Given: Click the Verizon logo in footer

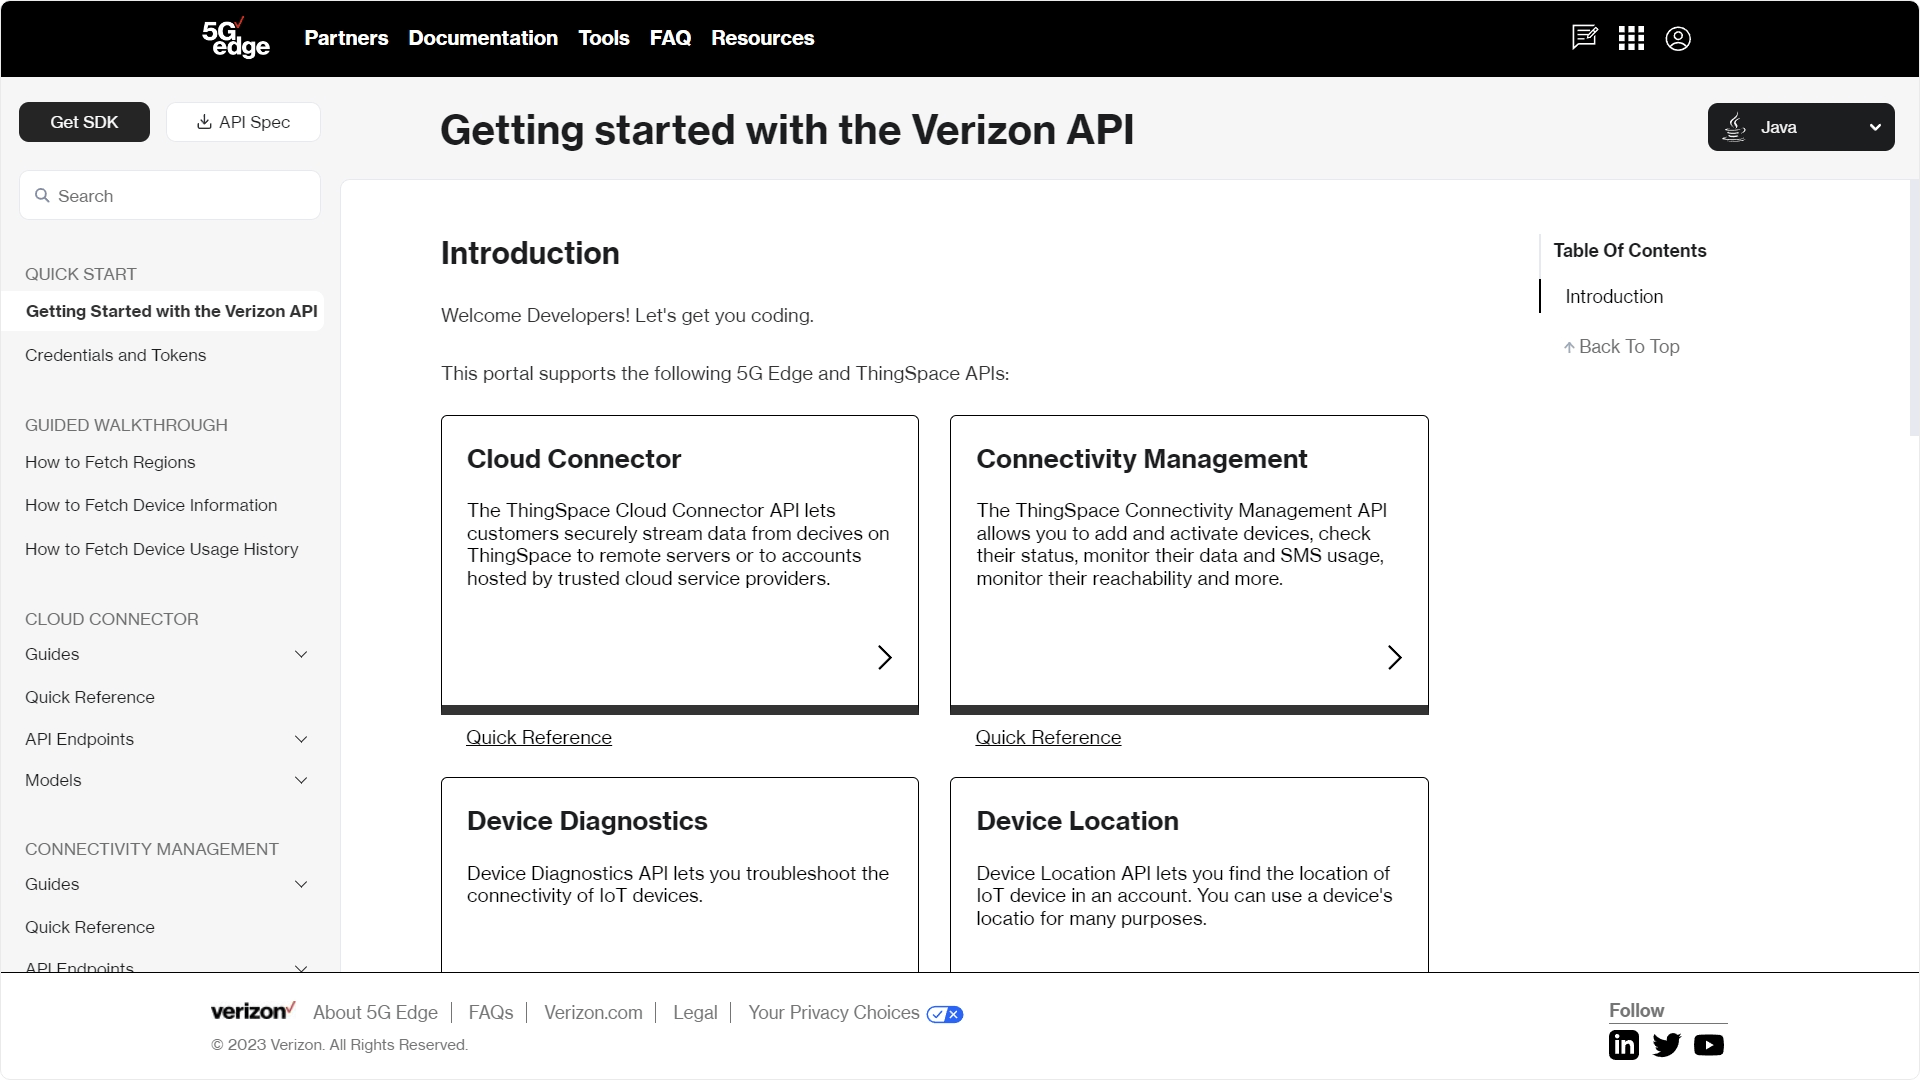Looking at the screenshot, I should pos(253,1011).
